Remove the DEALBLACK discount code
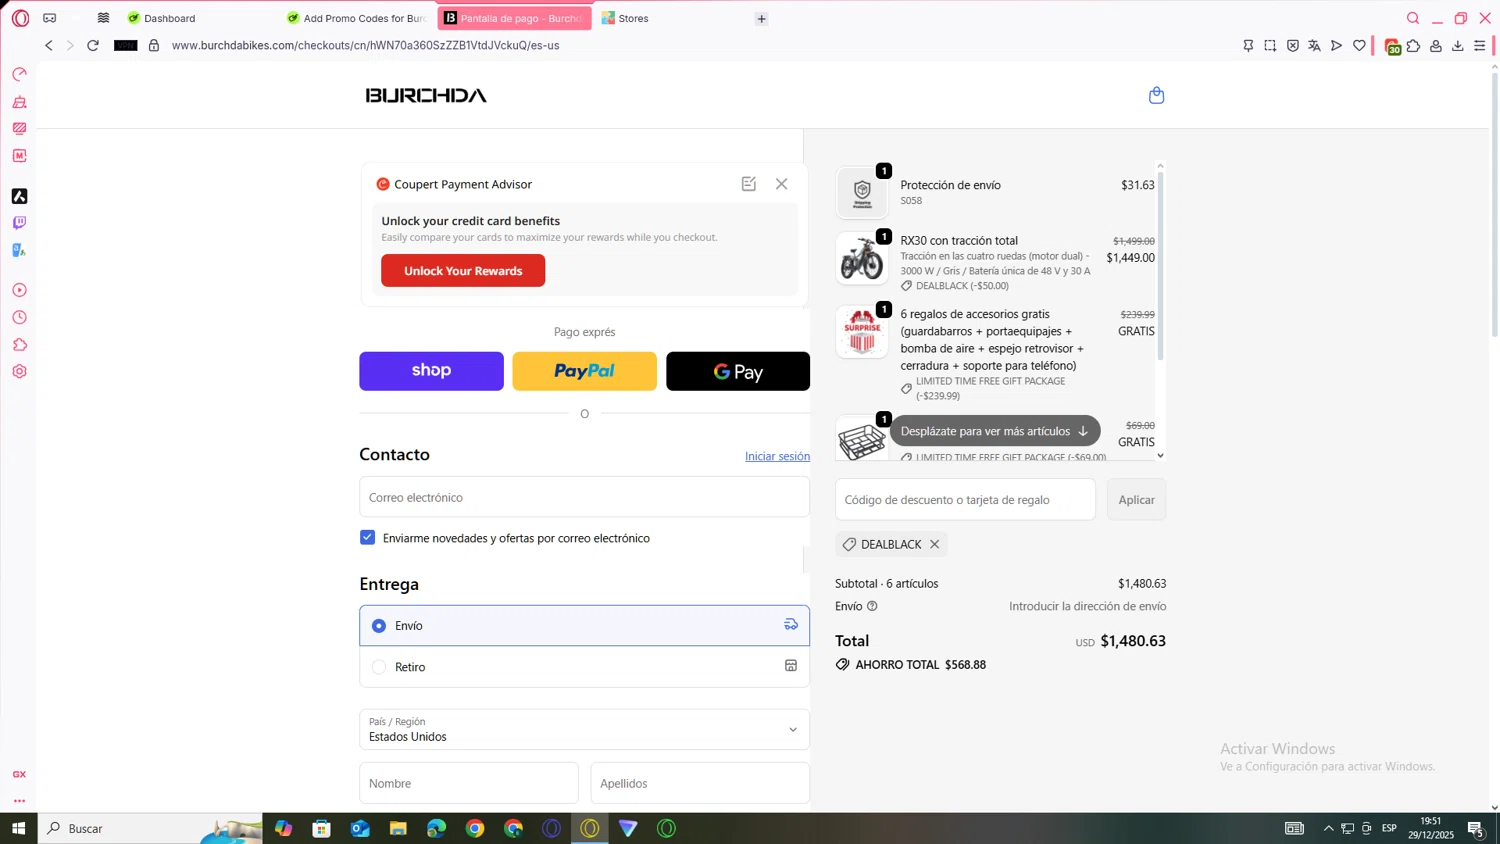The image size is (1500, 844). coord(934,545)
